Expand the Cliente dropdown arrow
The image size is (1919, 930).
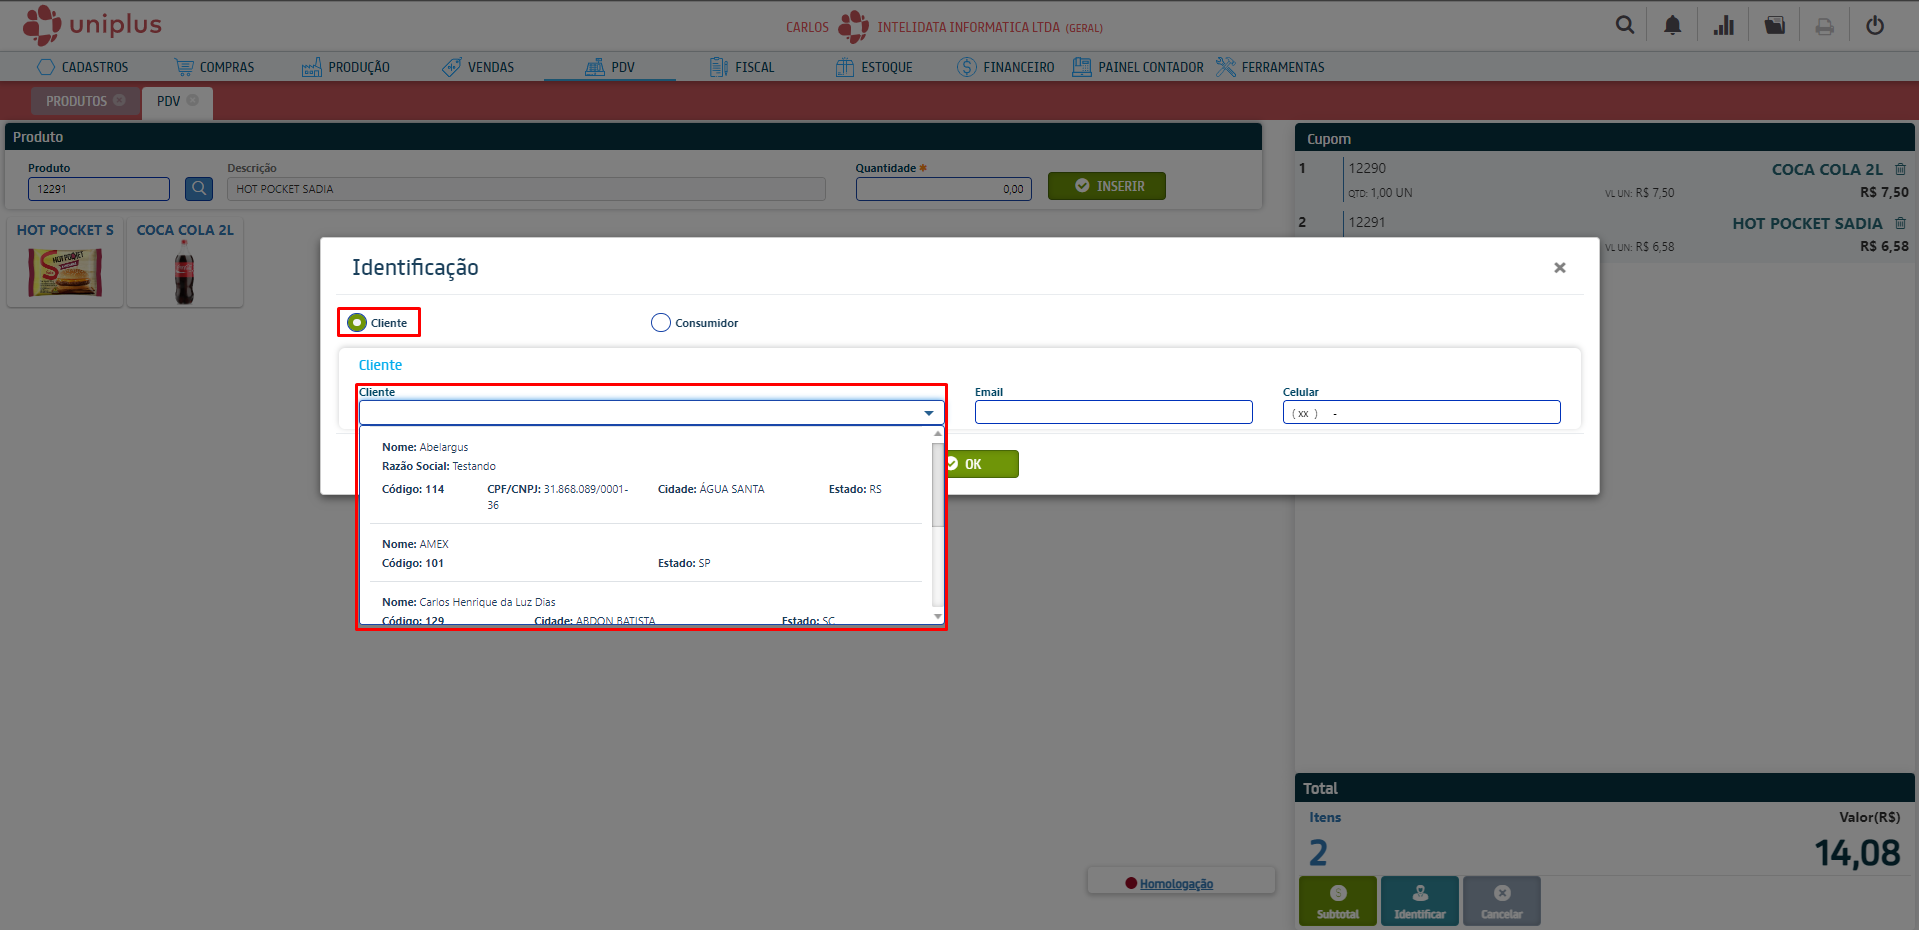[x=928, y=413]
